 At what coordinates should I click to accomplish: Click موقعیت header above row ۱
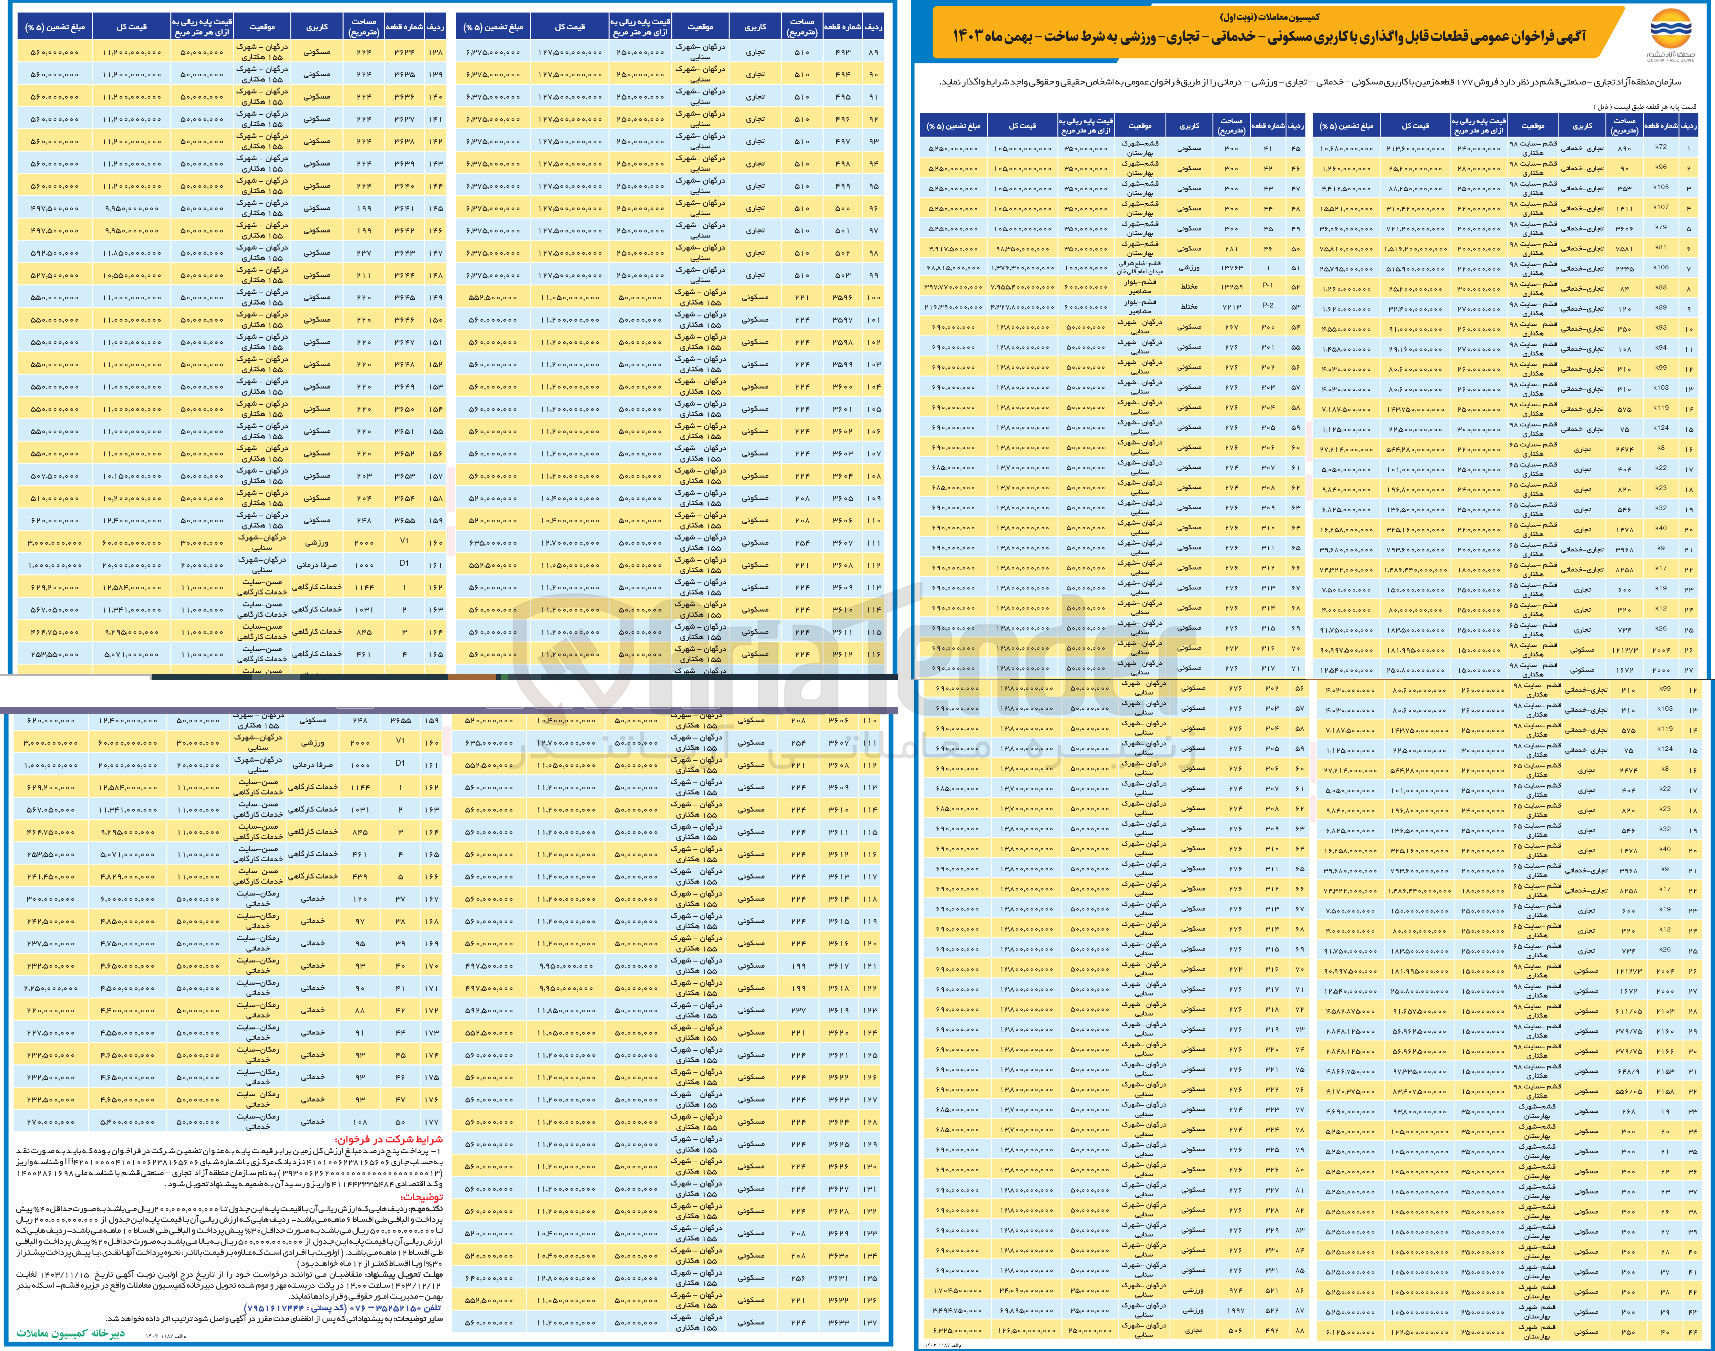click(1532, 126)
